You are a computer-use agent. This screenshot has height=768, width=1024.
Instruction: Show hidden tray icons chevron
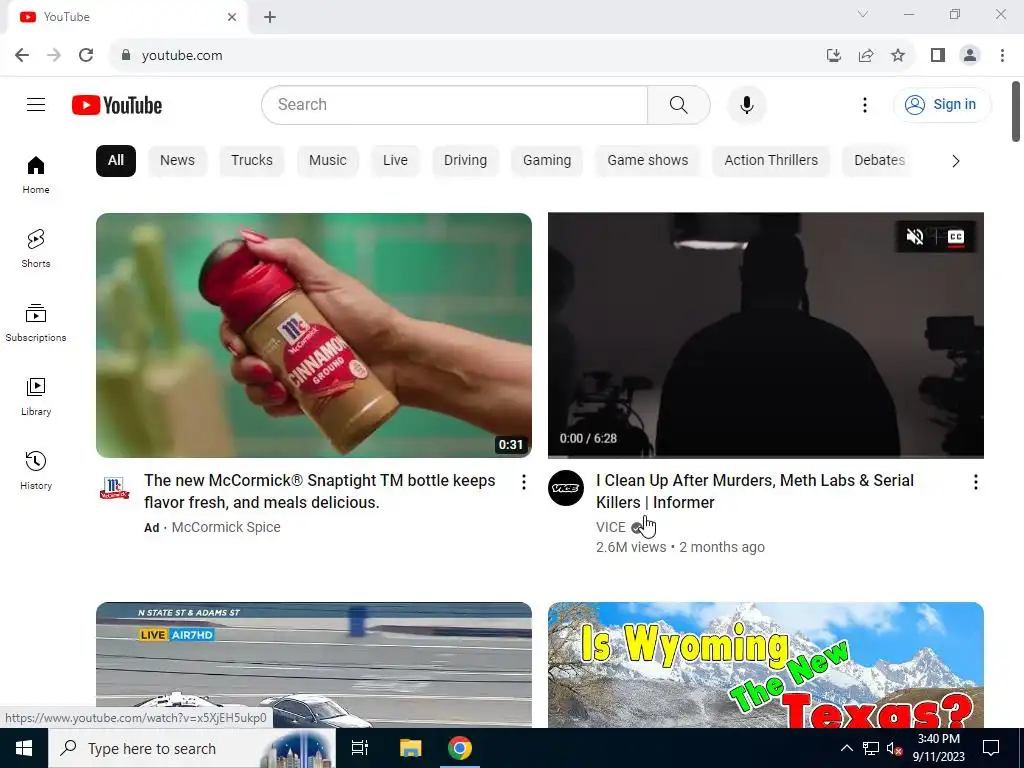846,748
